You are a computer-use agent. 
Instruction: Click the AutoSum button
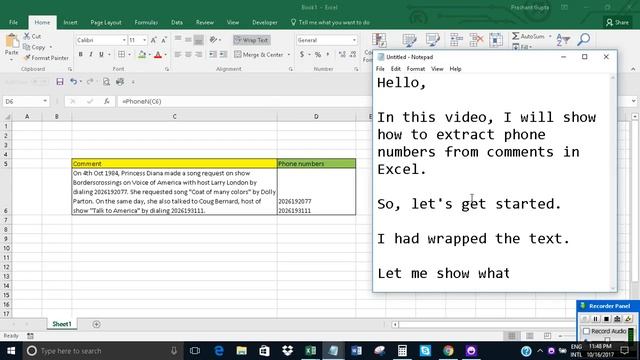[529, 36]
